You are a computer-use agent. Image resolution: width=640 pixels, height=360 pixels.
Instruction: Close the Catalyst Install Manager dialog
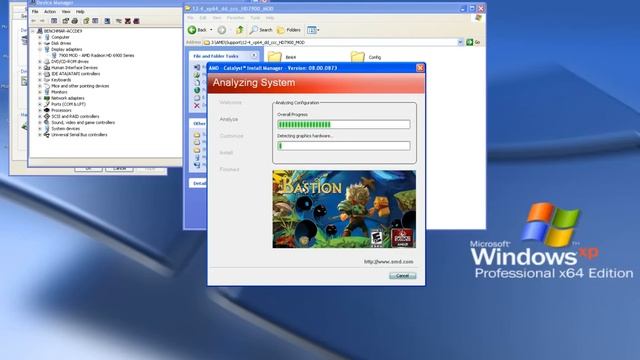pyautogui.click(x=420, y=68)
